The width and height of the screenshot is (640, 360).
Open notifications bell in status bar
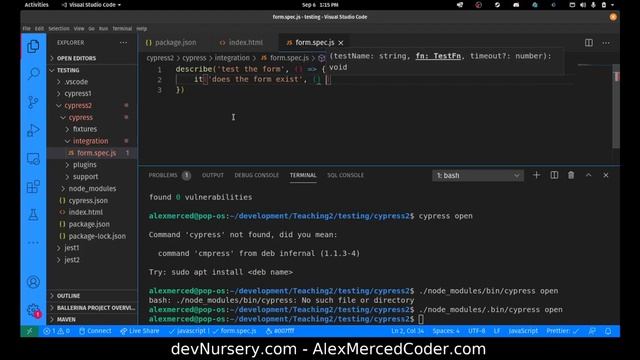608,331
